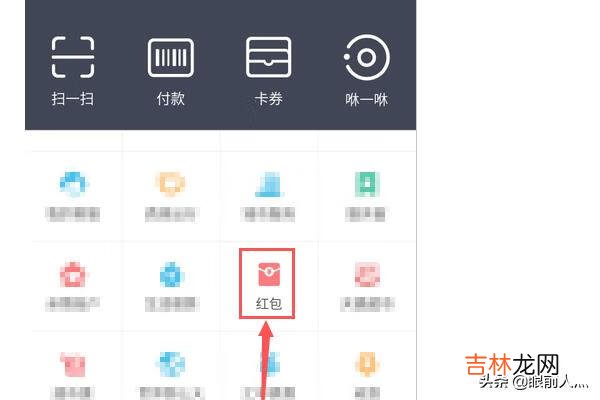Select the 卡券 text label
The image size is (600, 400).
coord(268,99)
